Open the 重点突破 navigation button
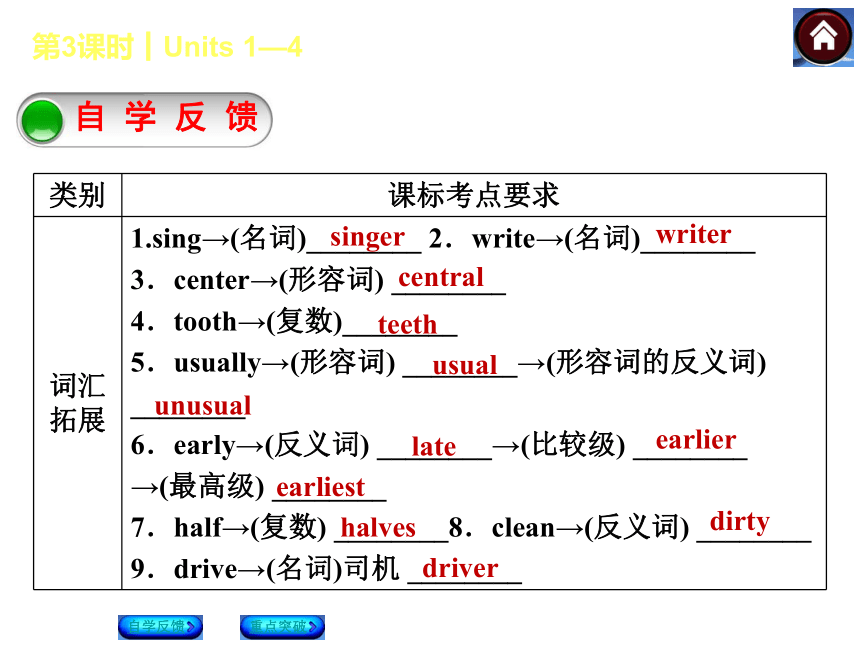This screenshot has width=860, height=645. [x=282, y=626]
